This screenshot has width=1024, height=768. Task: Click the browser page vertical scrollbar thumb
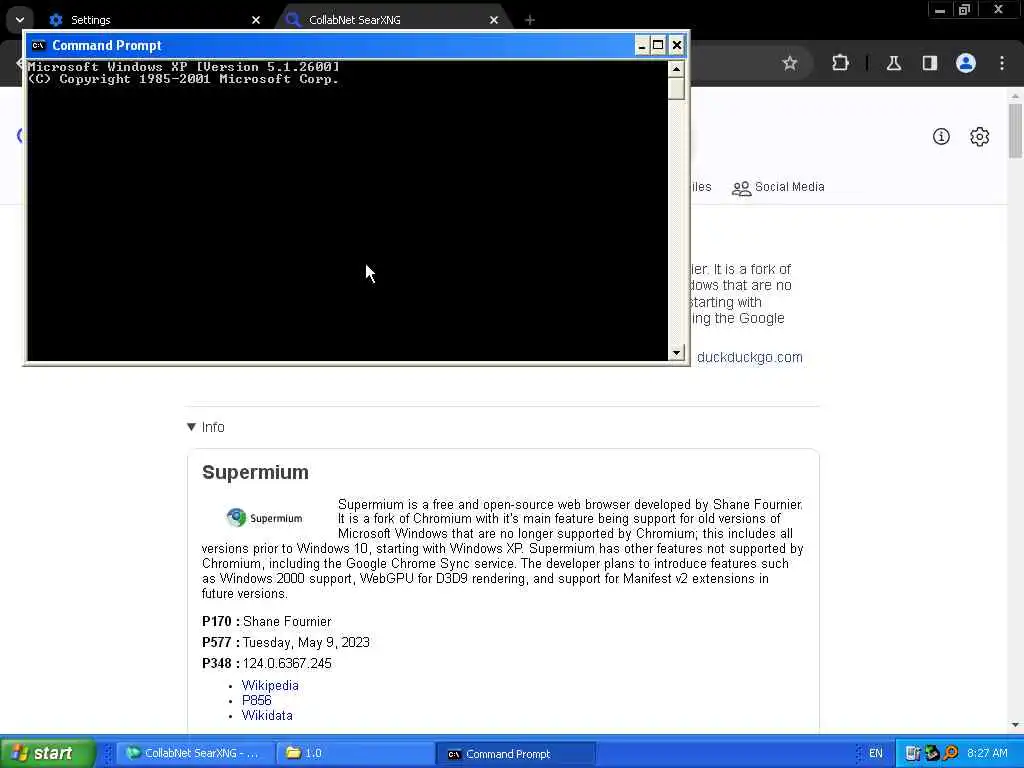click(x=1015, y=131)
